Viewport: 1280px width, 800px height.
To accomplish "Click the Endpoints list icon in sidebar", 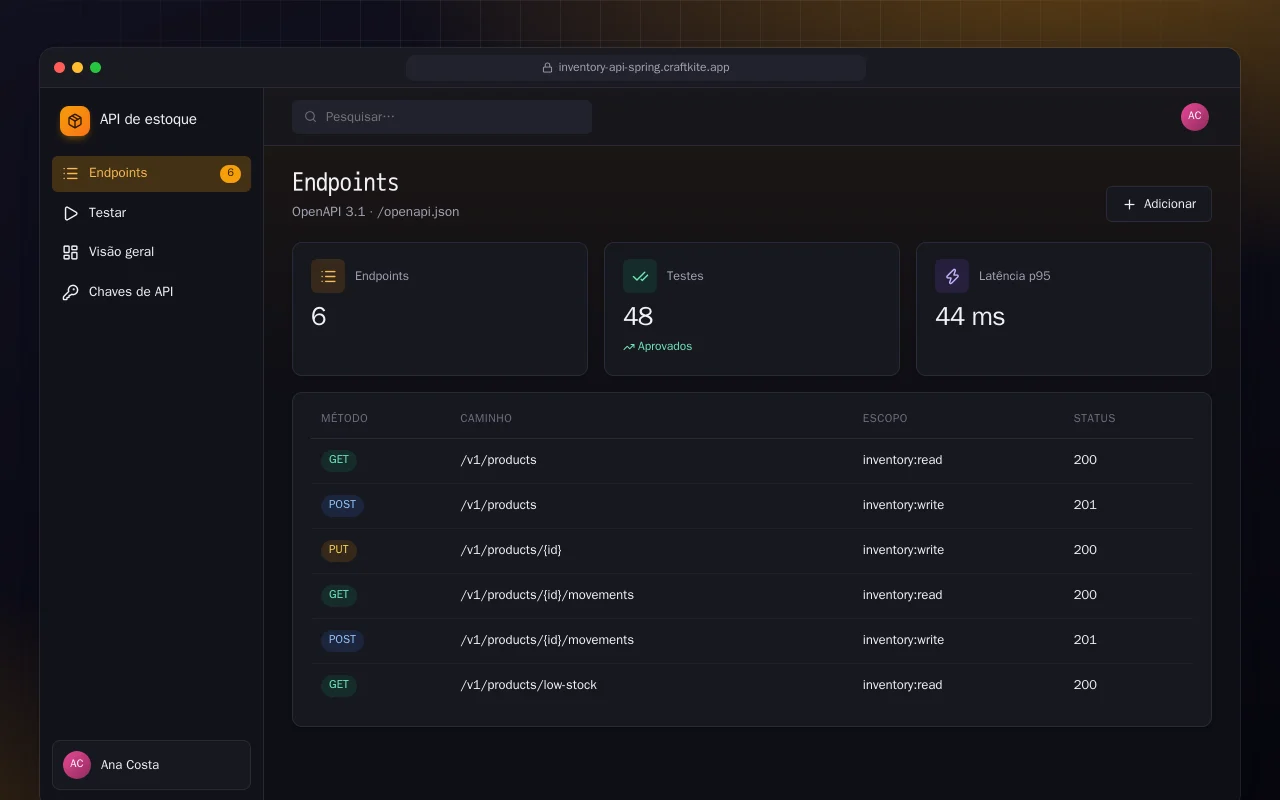I will click(x=70, y=174).
